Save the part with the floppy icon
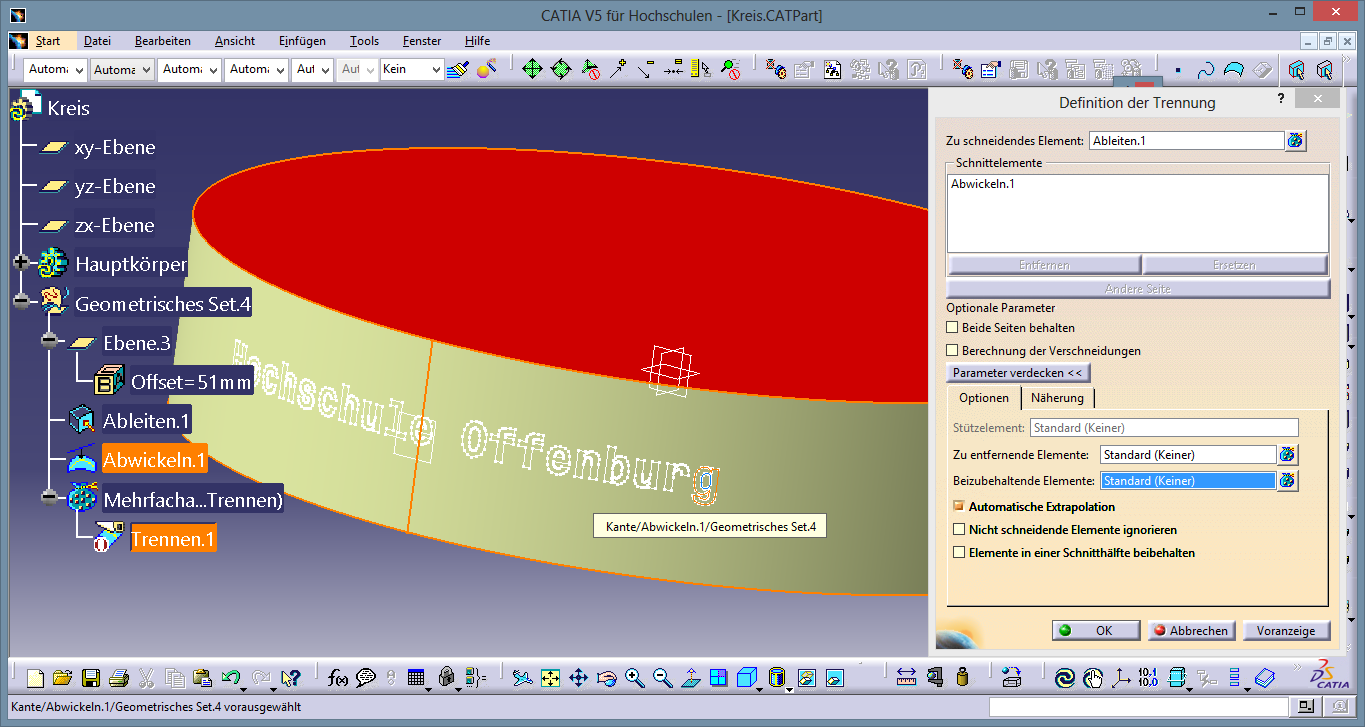The image size is (1365, 727). pos(90,678)
